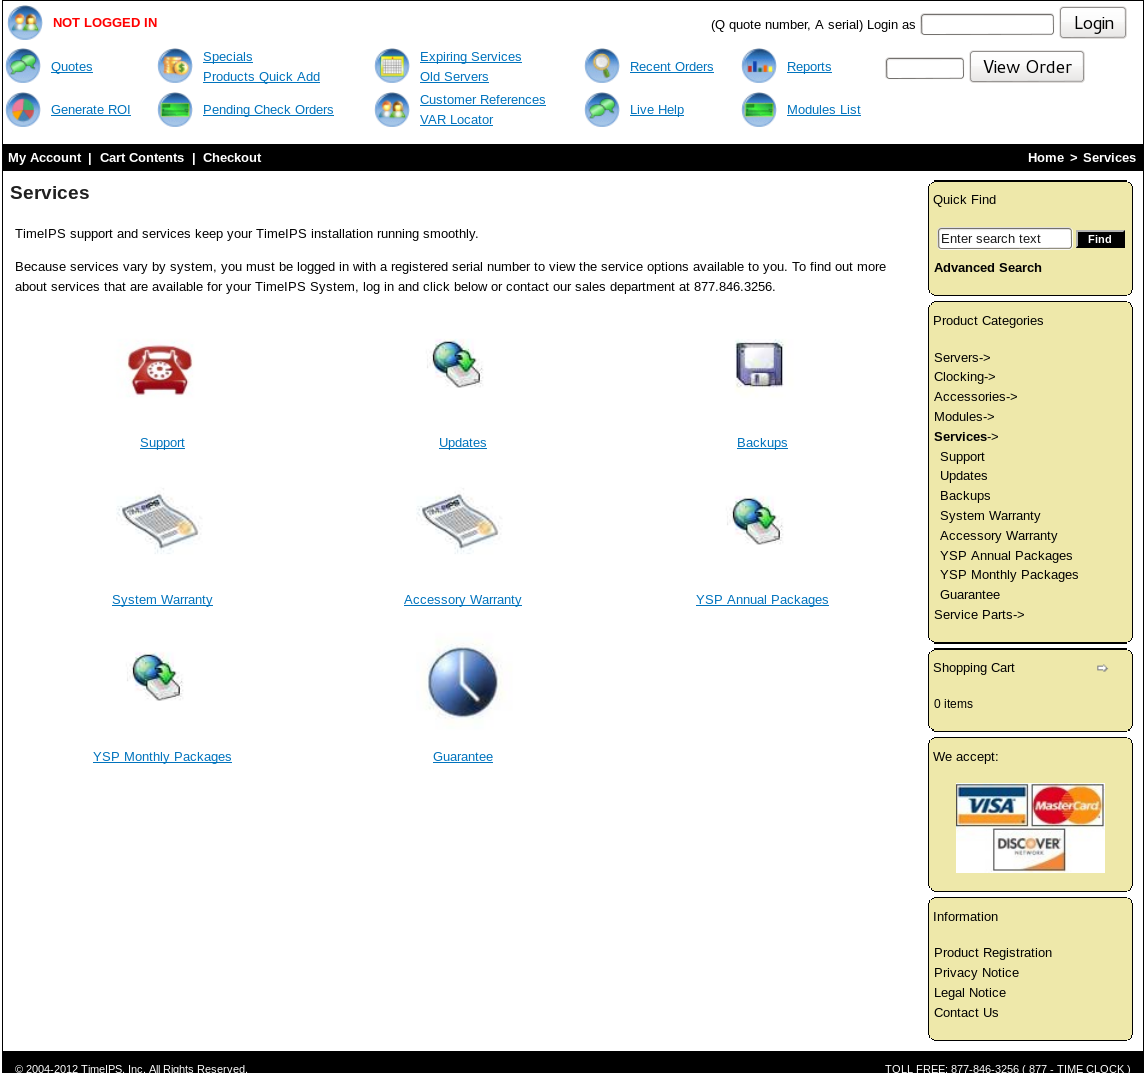
Task: Collapse the Services-> category
Action: pyautogui.click(x=965, y=436)
